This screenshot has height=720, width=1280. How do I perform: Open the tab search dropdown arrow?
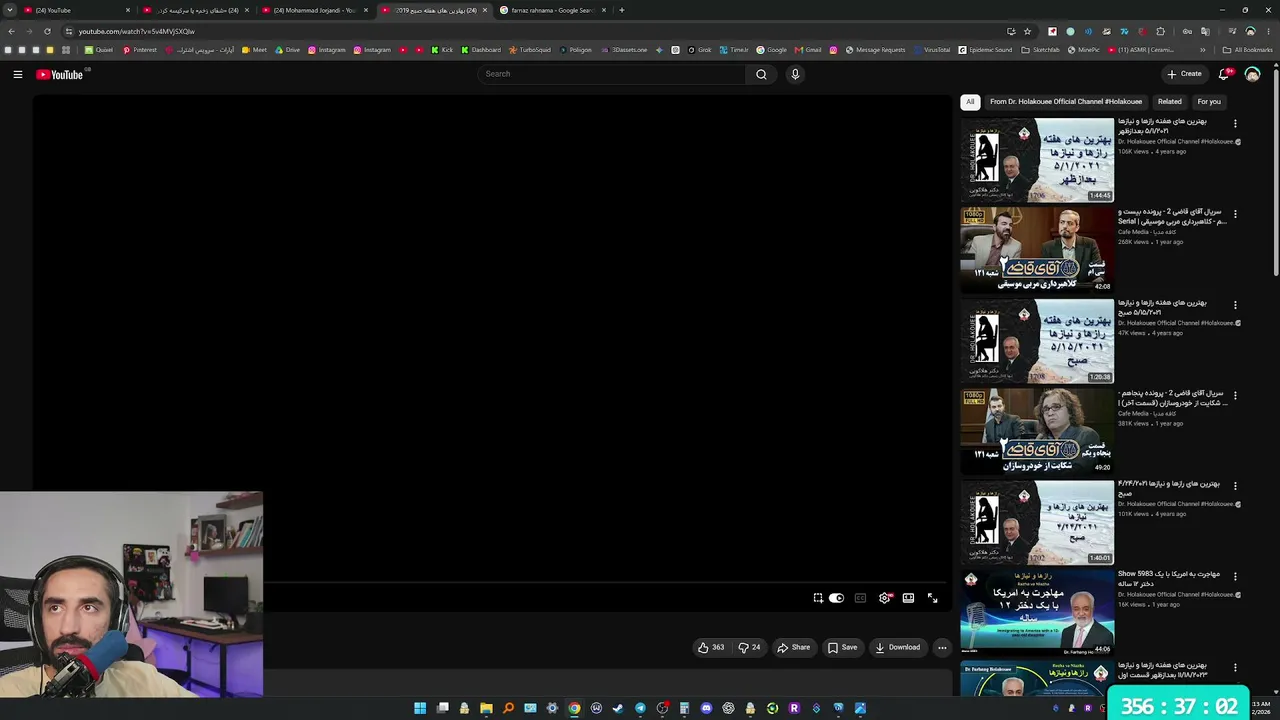(10, 10)
